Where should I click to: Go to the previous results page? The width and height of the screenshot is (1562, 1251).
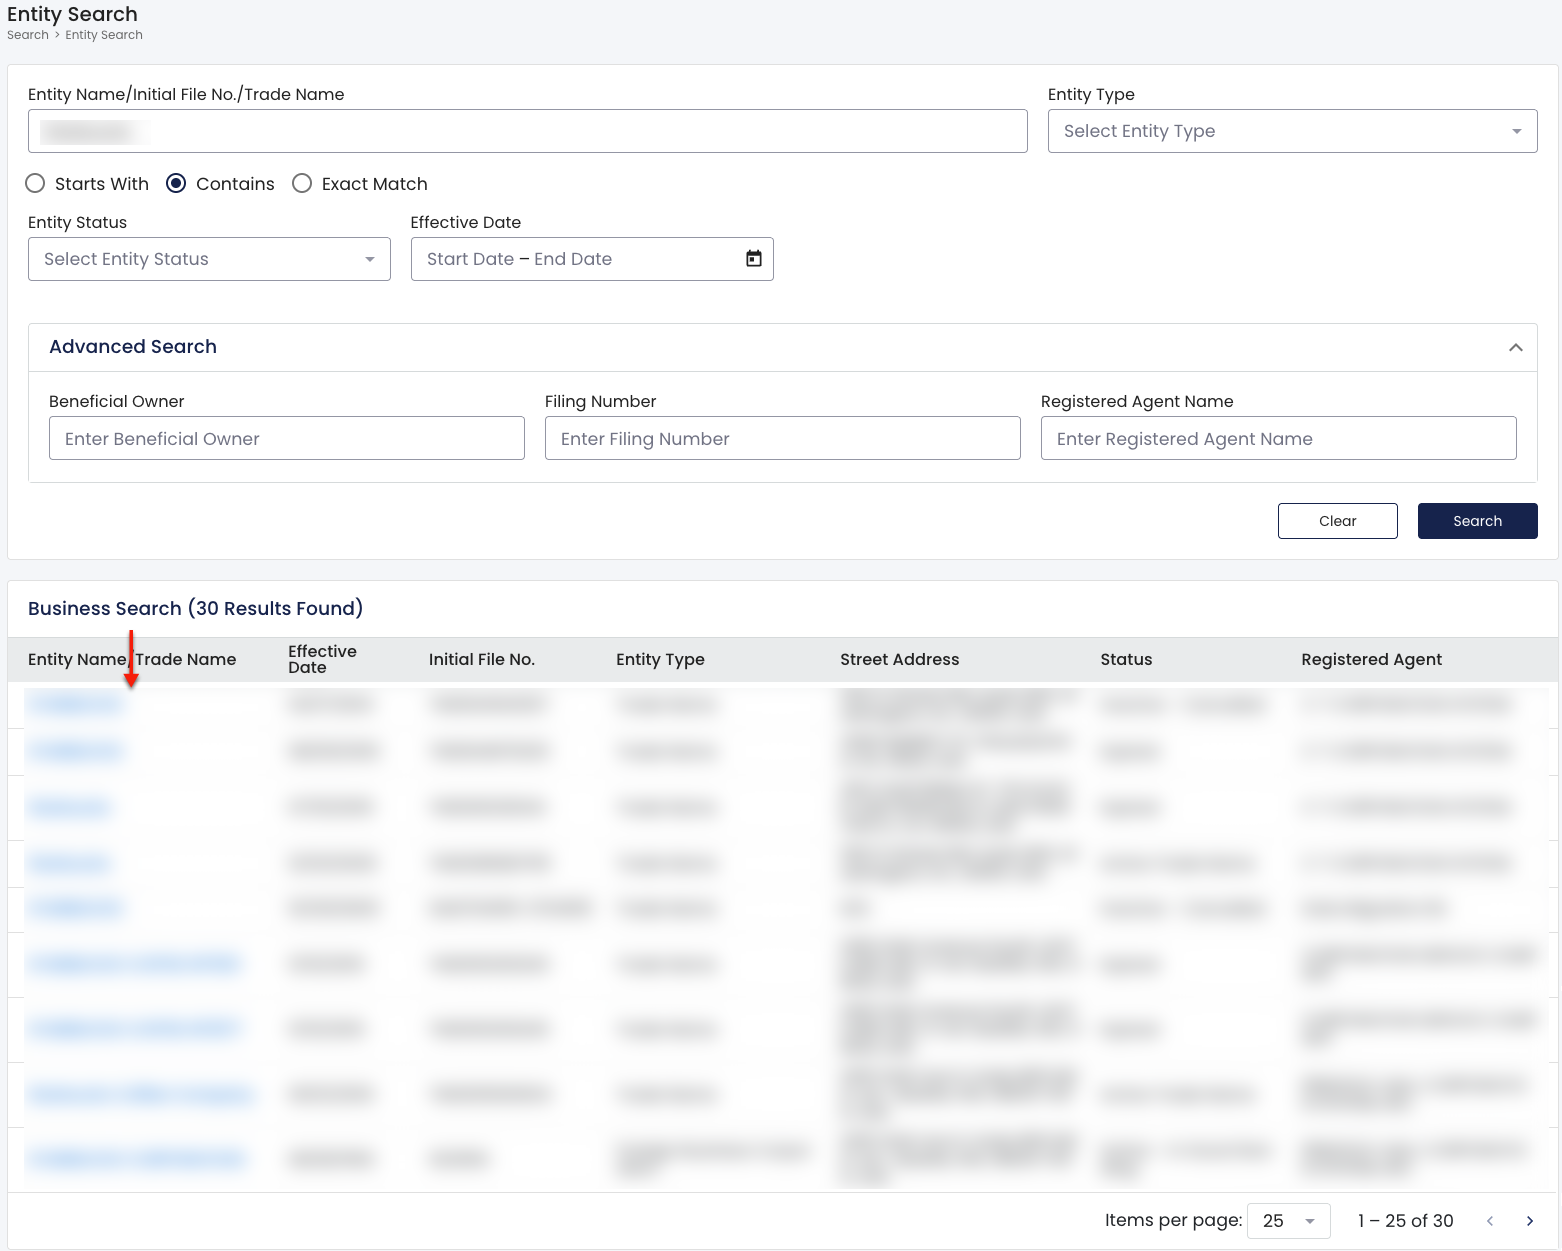coord(1490,1221)
